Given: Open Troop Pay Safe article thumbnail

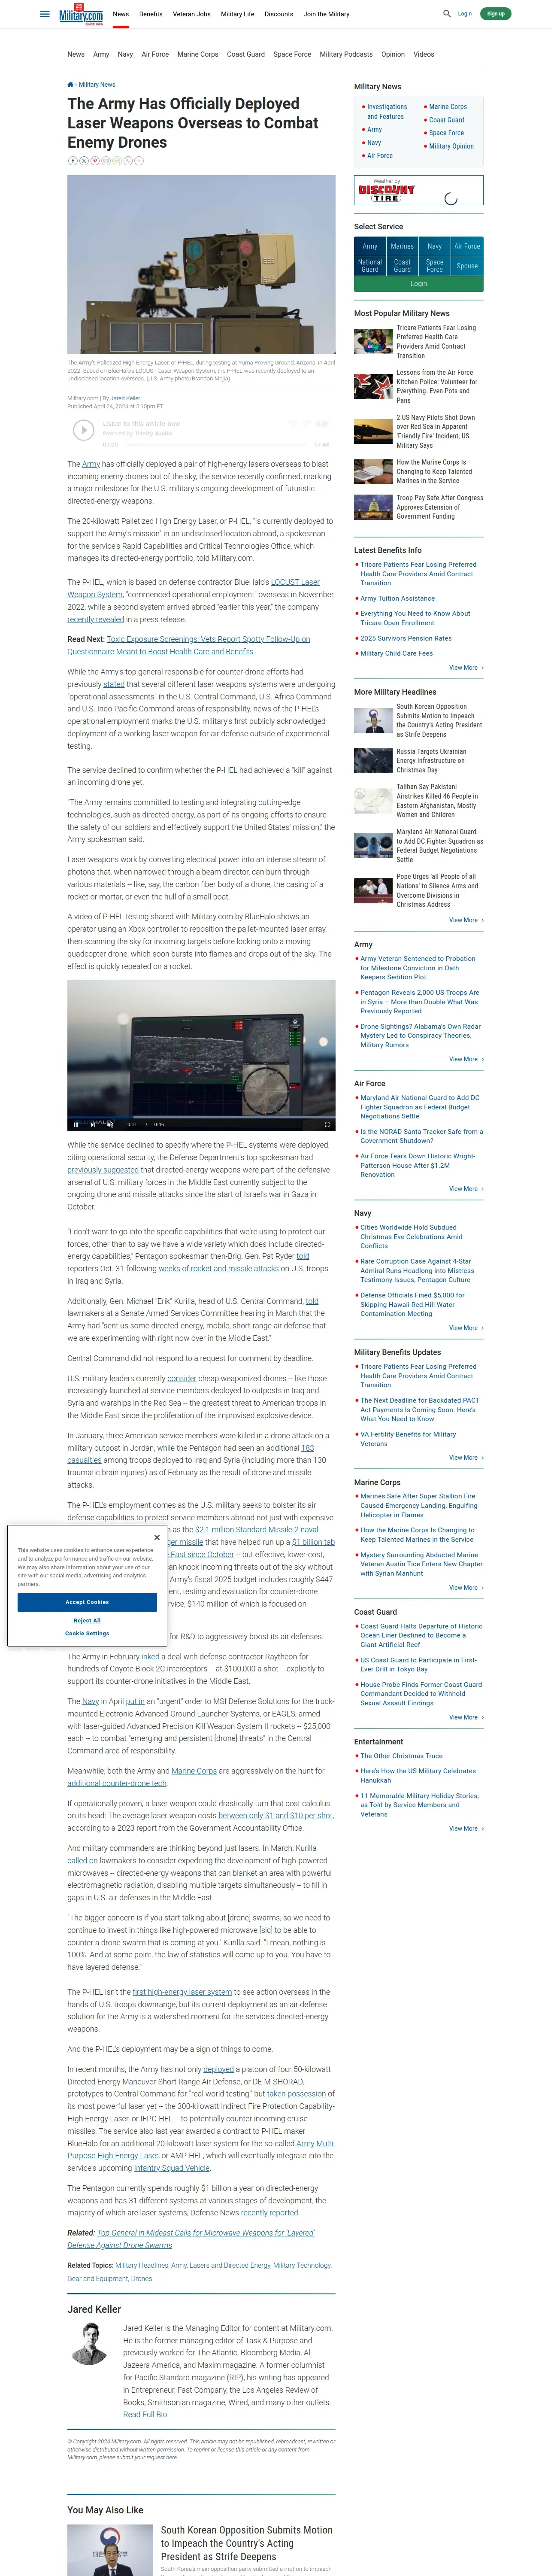Looking at the screenshot, I should (x=373, y=507).
